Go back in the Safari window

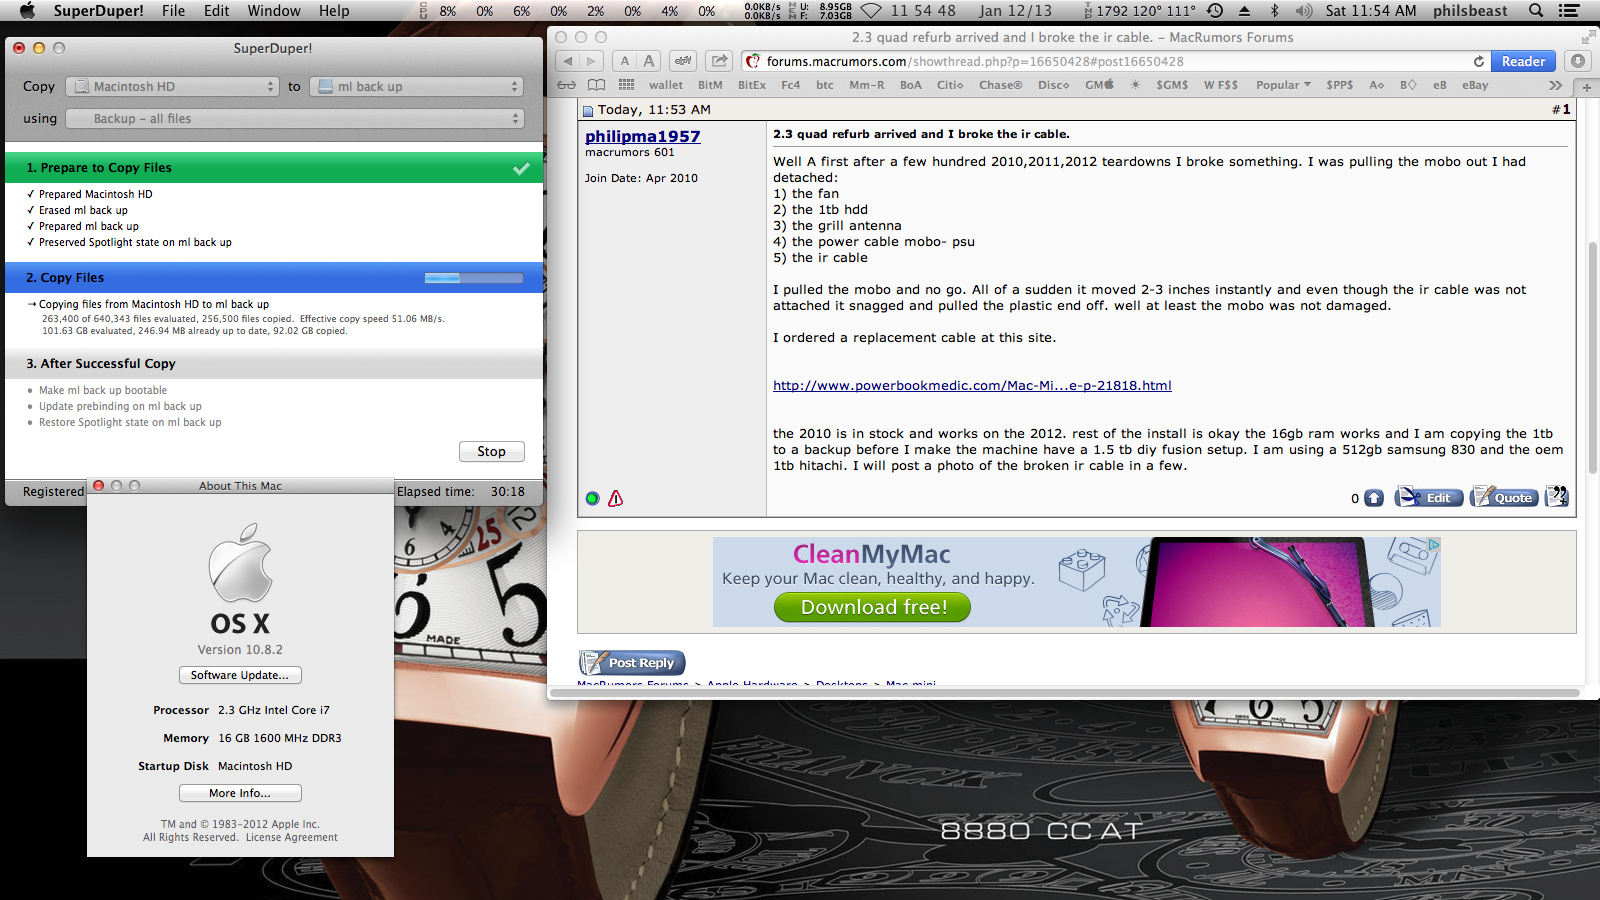coord(568,61)
